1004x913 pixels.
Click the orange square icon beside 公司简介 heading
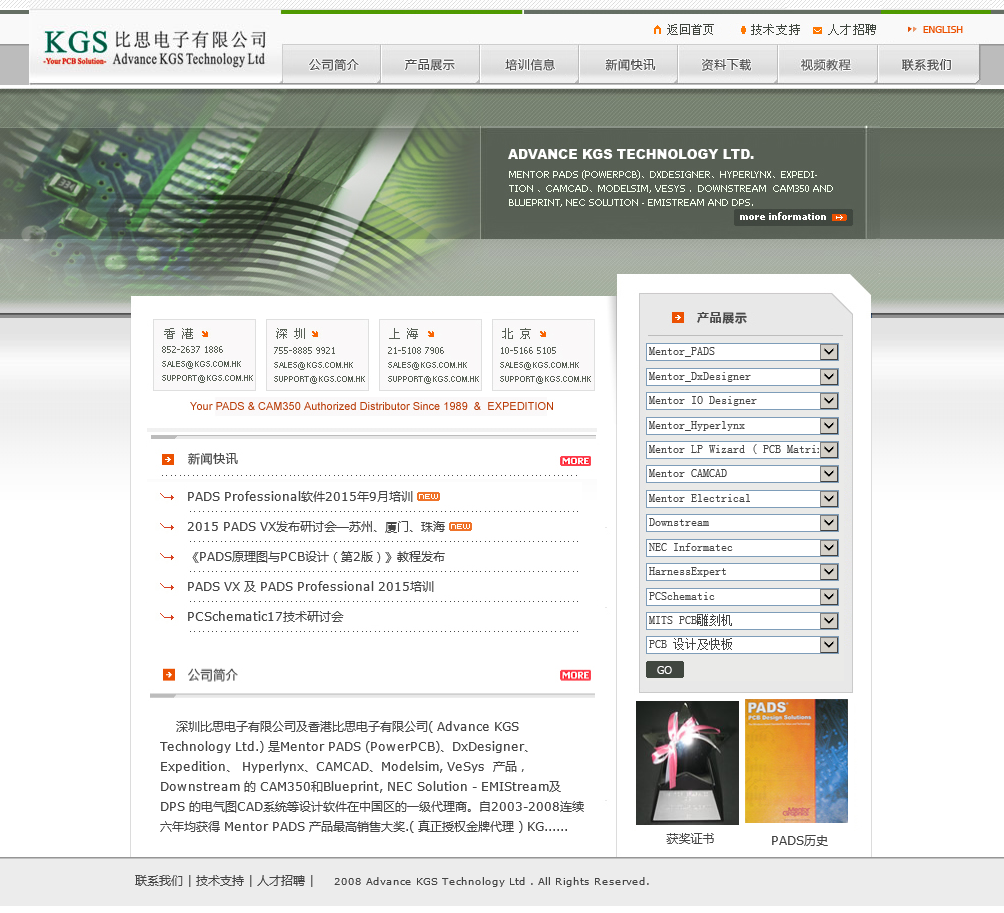tap(168, 674)
